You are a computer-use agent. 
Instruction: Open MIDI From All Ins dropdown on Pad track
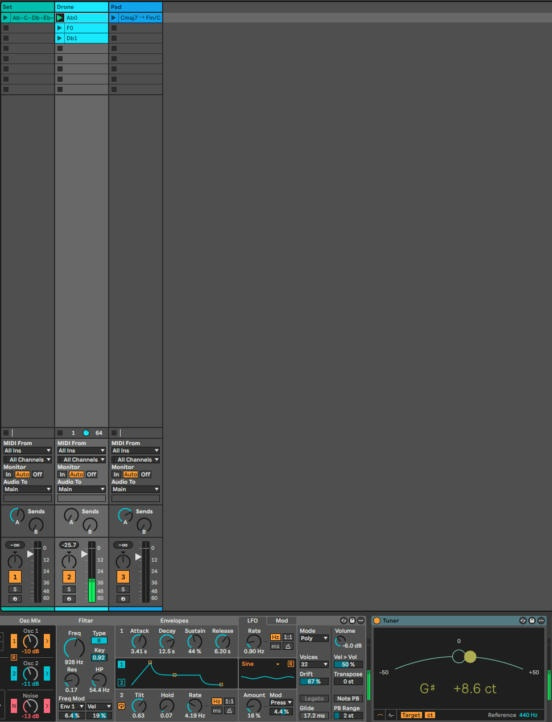(x=135, y=451)
